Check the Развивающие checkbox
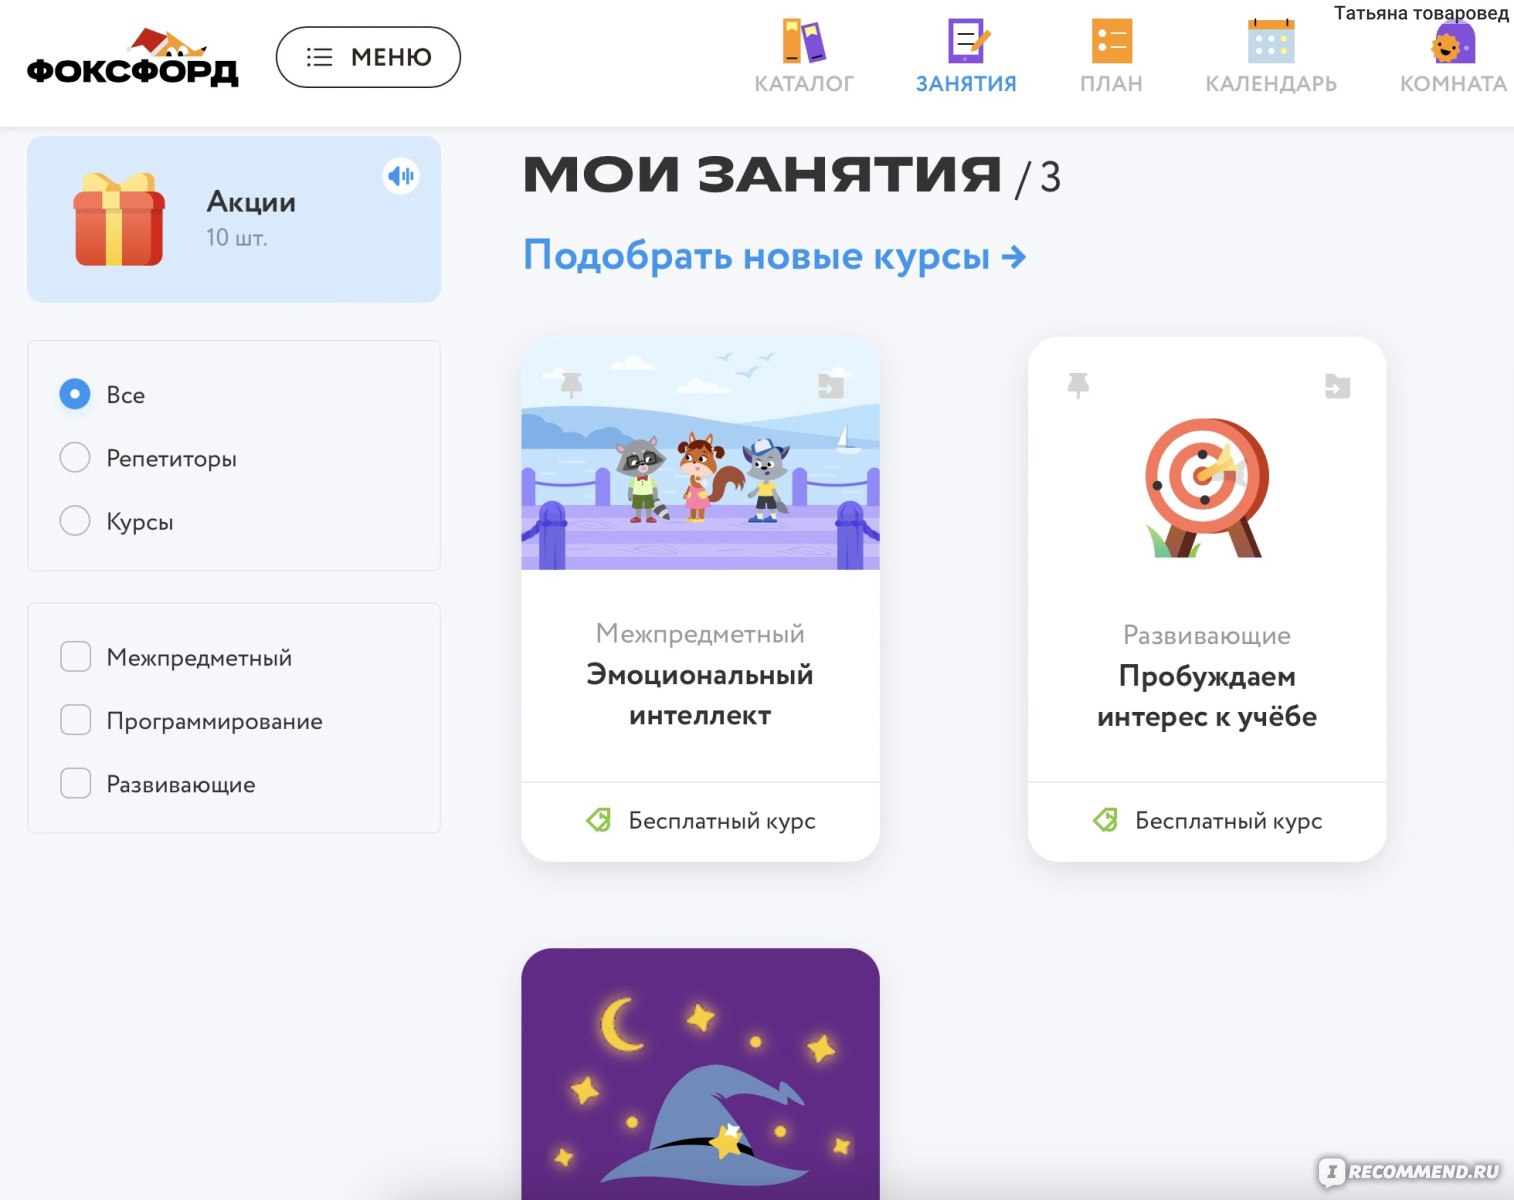The width and height of the screenshot is (1514, 1200). tap(76, 783)
